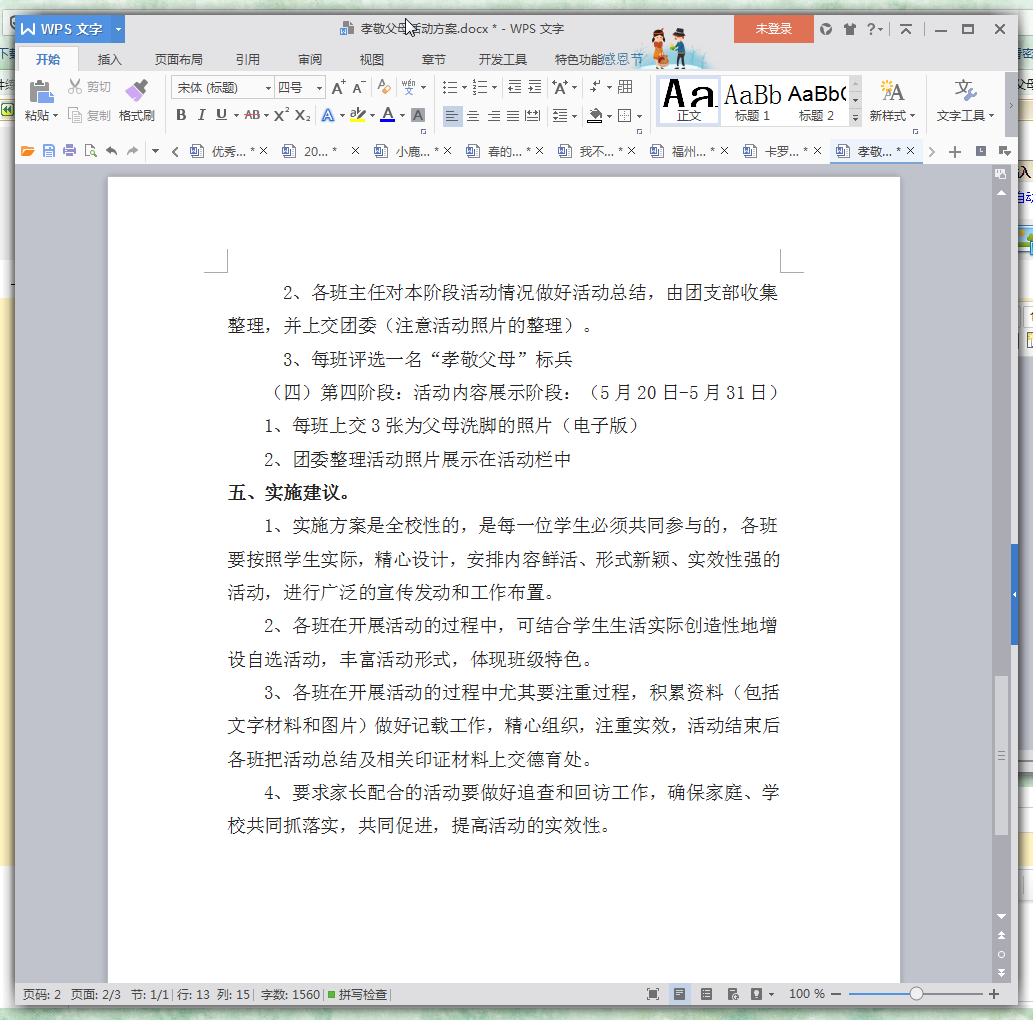
Task: Align text left
Action: (451, 116)
